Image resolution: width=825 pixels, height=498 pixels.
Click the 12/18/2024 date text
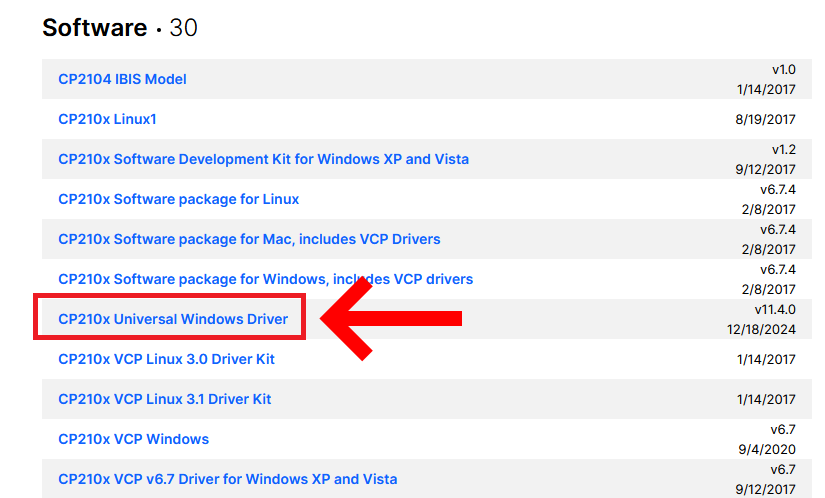[761, 330]
